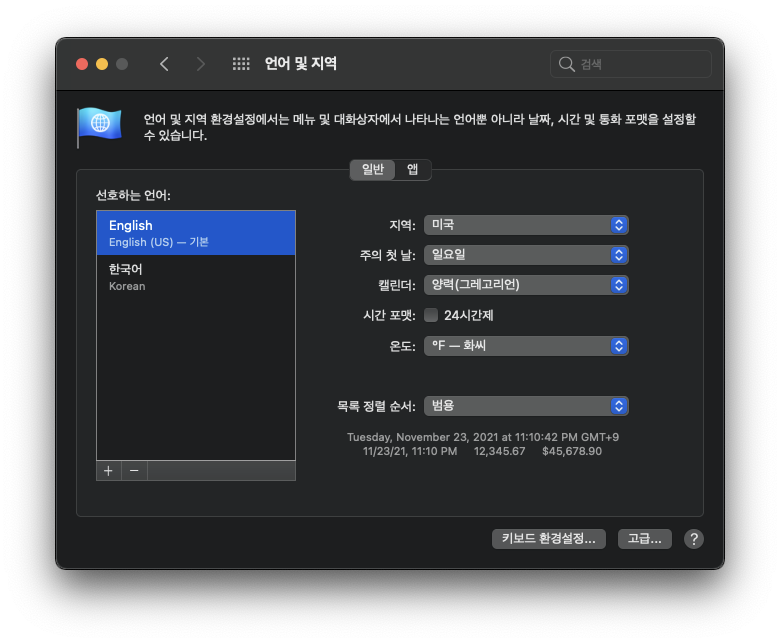The height and width of the screenshot is (643, 780).
Task: Select English in the language list
Action: point(196,233)
